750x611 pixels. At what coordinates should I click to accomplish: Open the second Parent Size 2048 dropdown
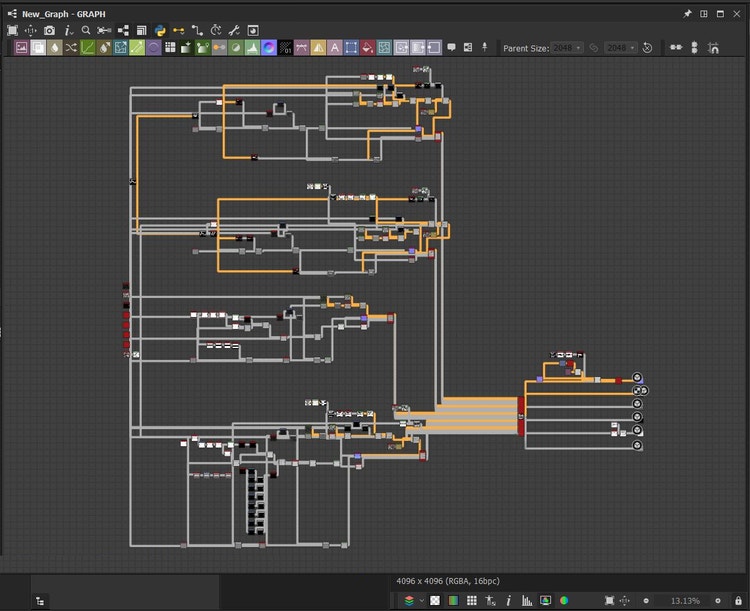click(x=620, y=48)
